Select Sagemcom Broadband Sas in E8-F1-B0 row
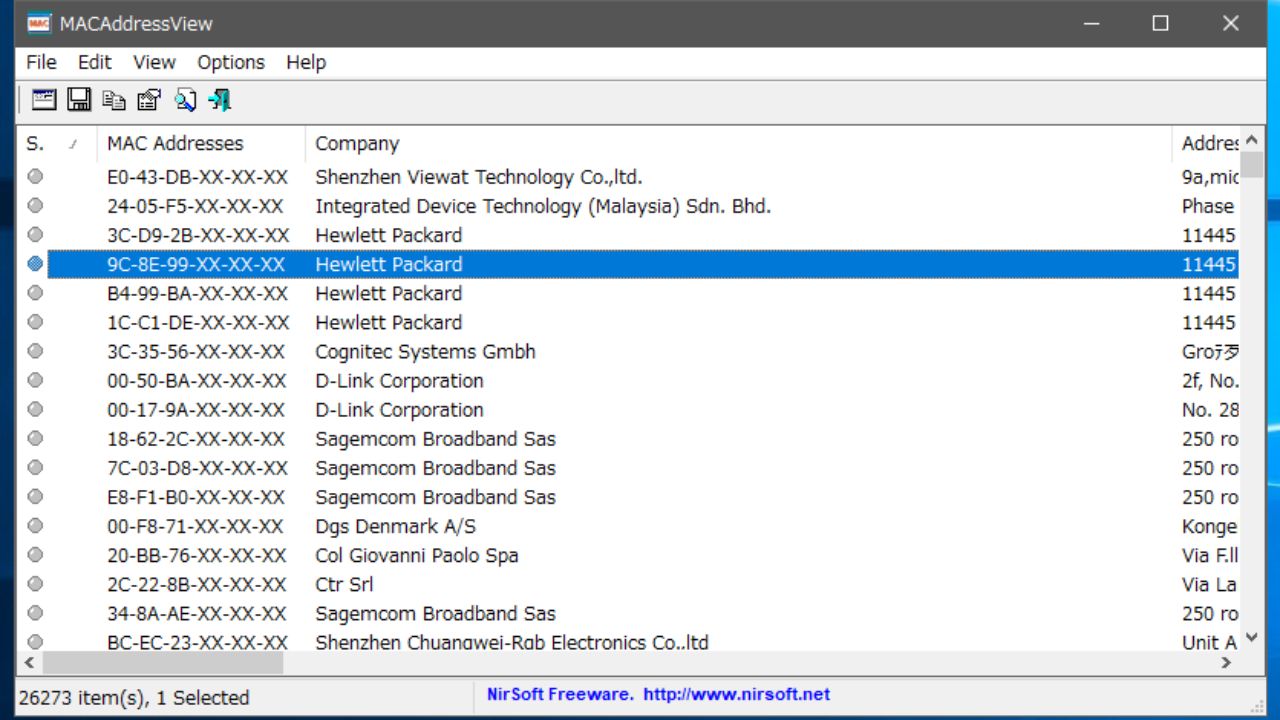 click(435, 496)
